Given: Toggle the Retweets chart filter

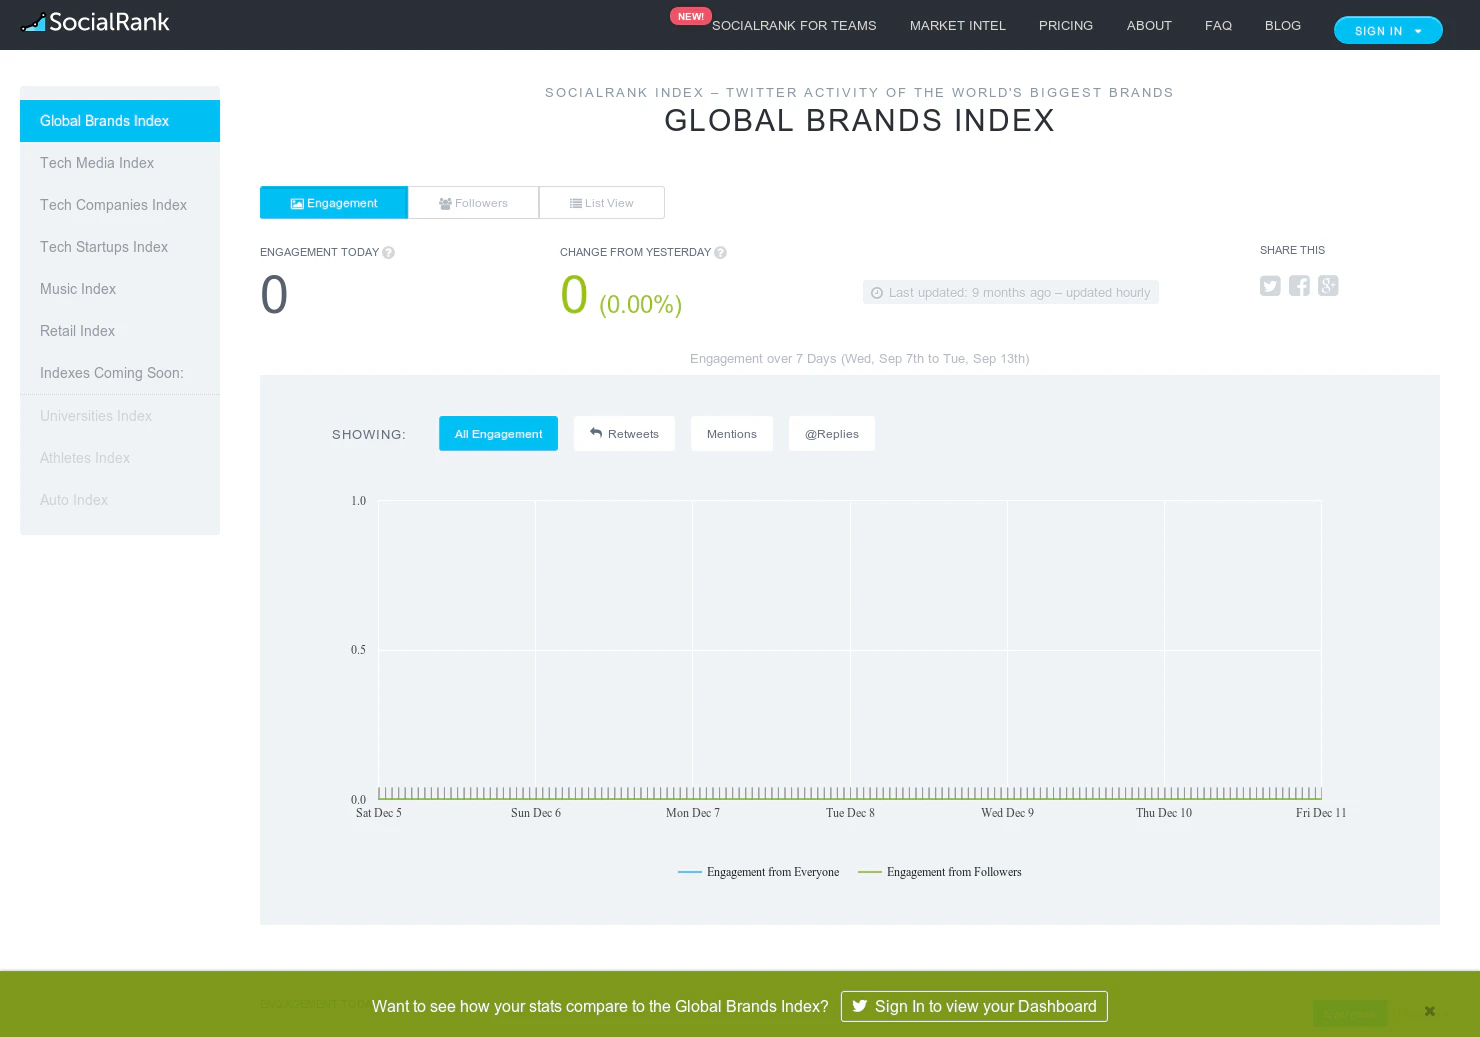Looking at the screenshot, I should (624, 433).
